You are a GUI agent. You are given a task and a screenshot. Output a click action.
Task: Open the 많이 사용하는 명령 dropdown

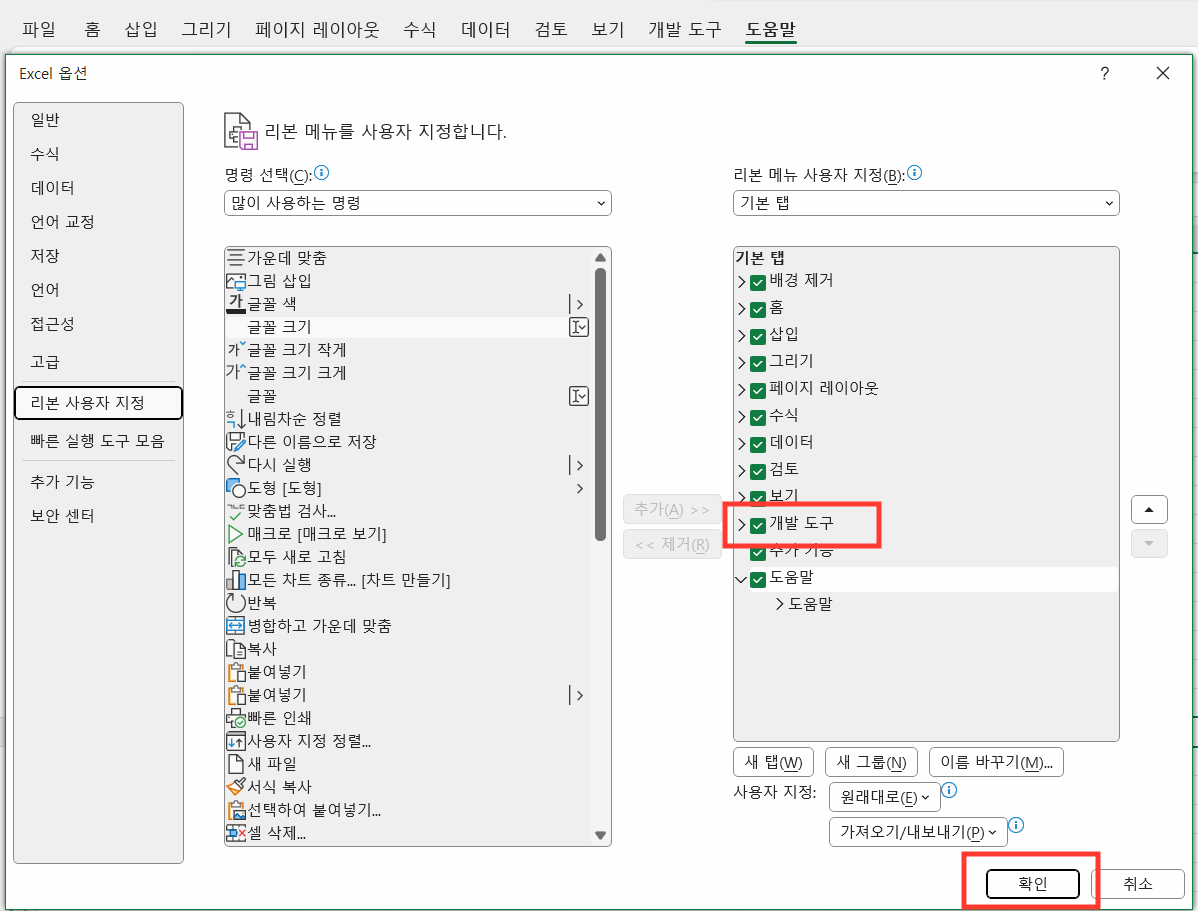point(418,203)
